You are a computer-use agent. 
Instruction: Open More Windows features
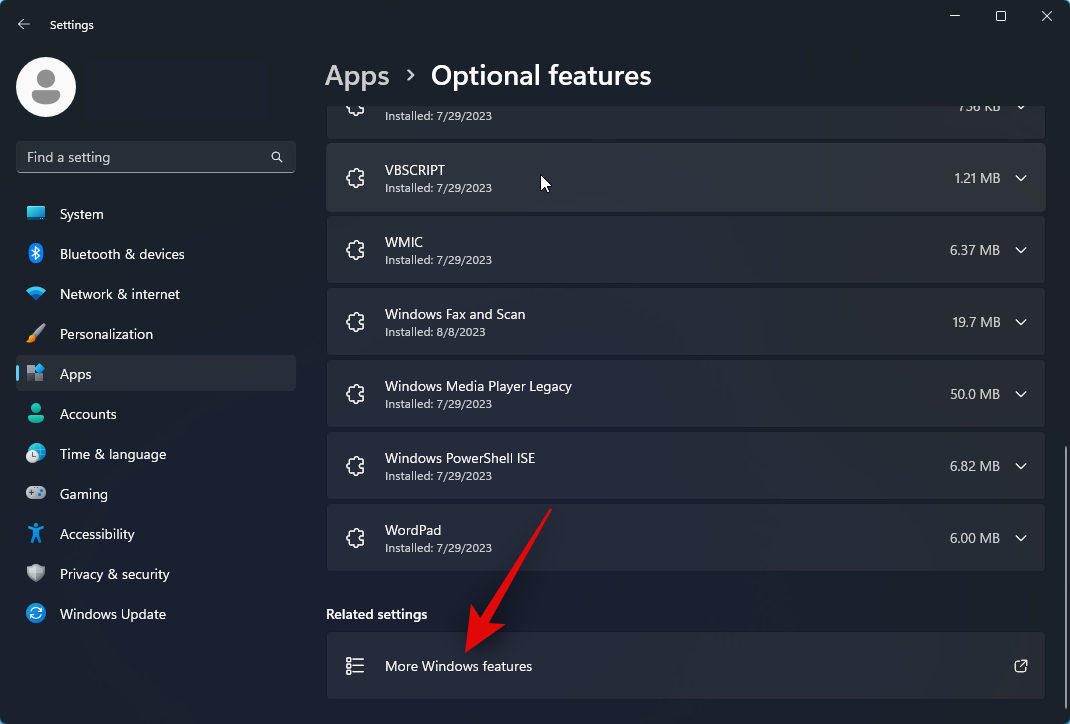coord(458,666)
